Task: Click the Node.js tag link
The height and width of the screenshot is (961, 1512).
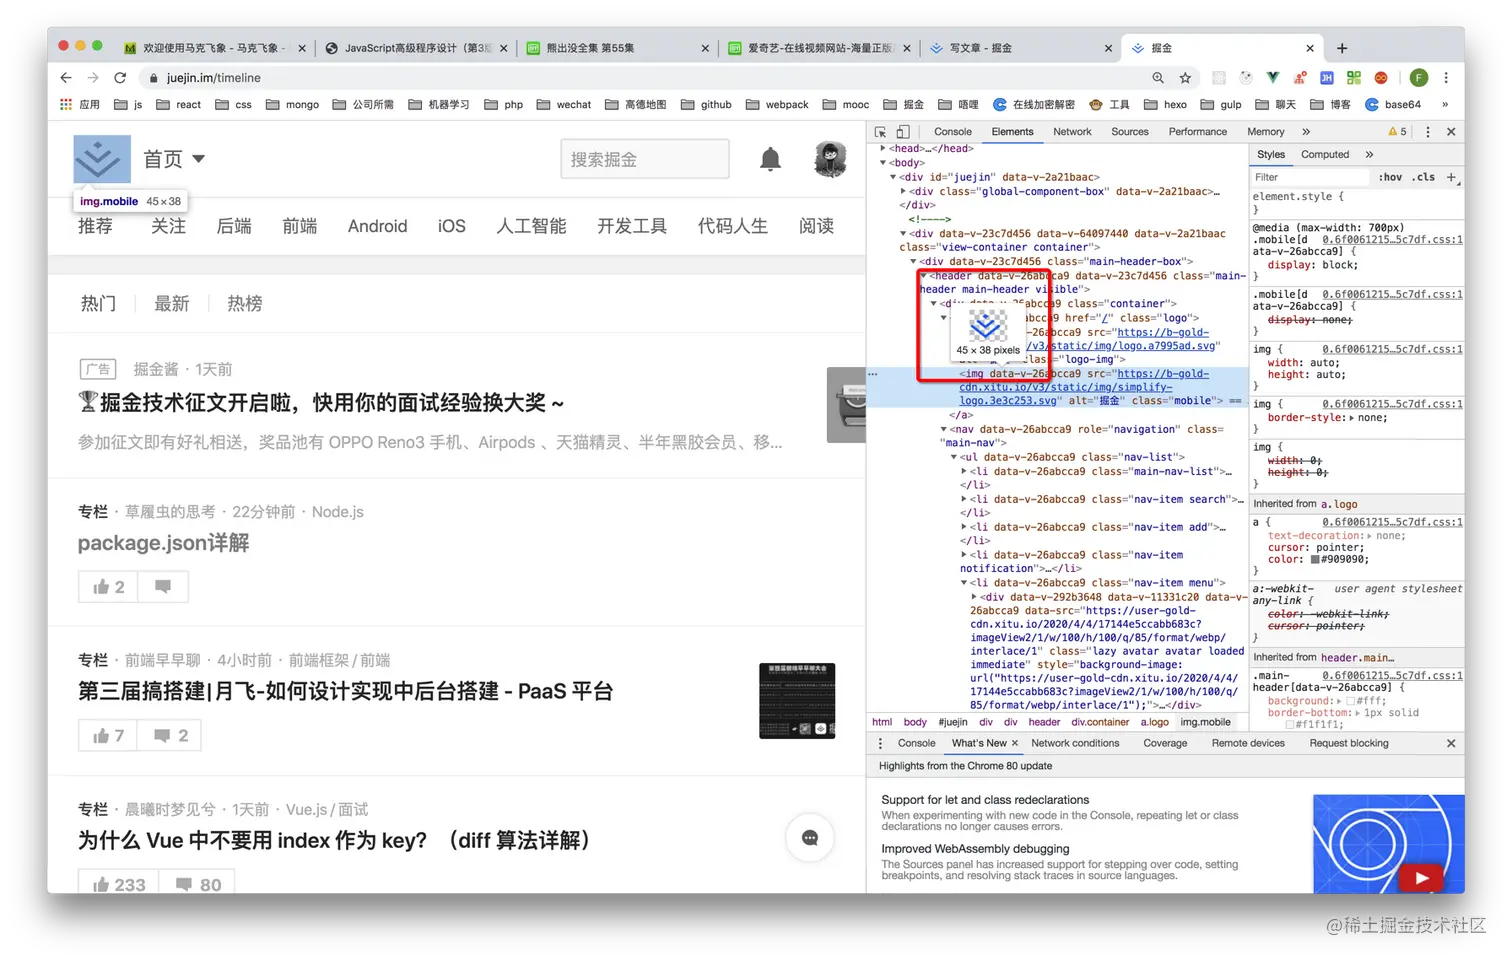Action: (x=338, y=512)
